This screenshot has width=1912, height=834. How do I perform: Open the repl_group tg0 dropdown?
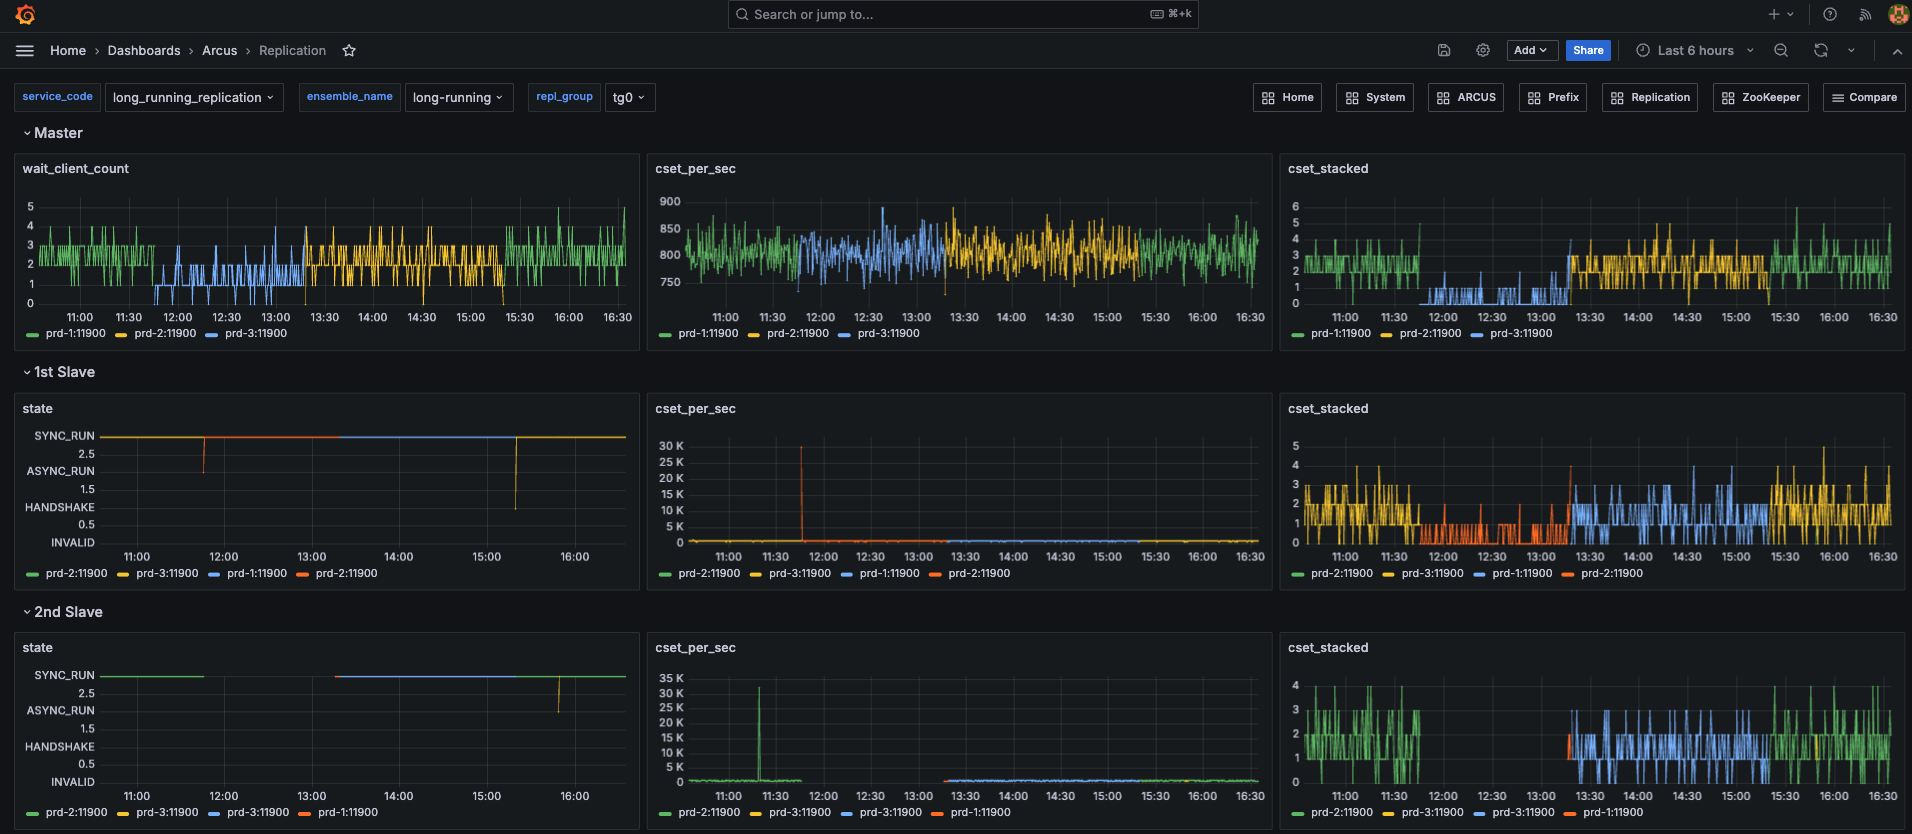coord(629,98)
